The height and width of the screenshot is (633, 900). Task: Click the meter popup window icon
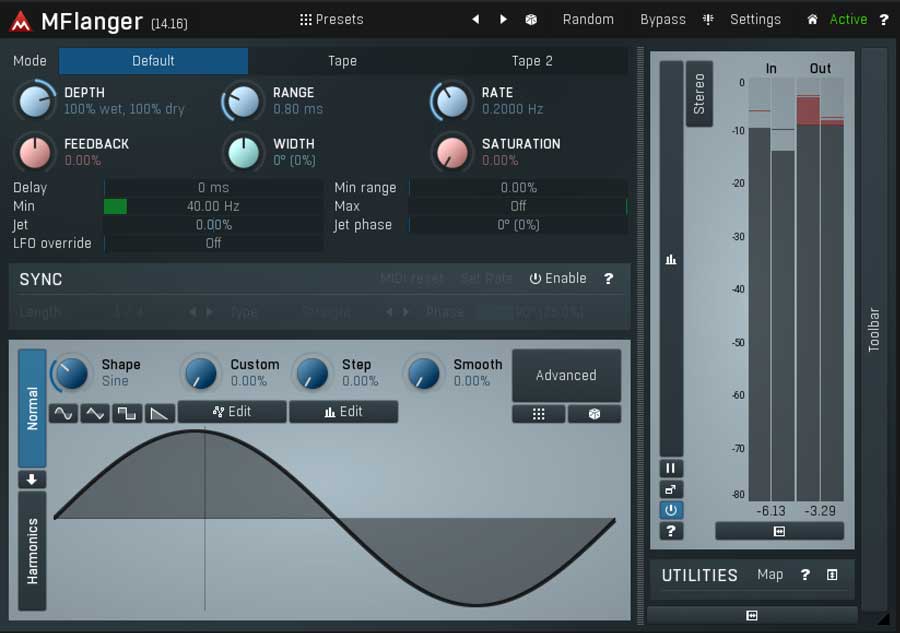point(671,490)
